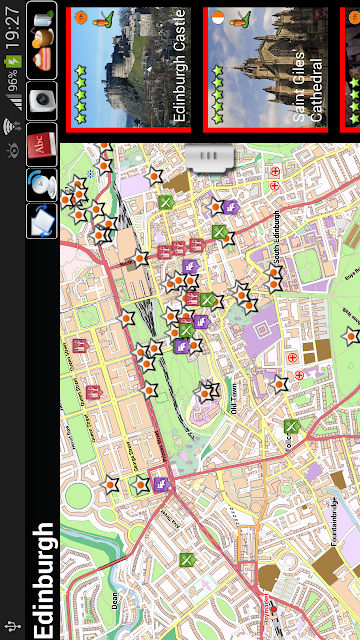Open the red Abc dictionary book
The width and height of the screenshot is (360, 640).
(x=42, y=144)
